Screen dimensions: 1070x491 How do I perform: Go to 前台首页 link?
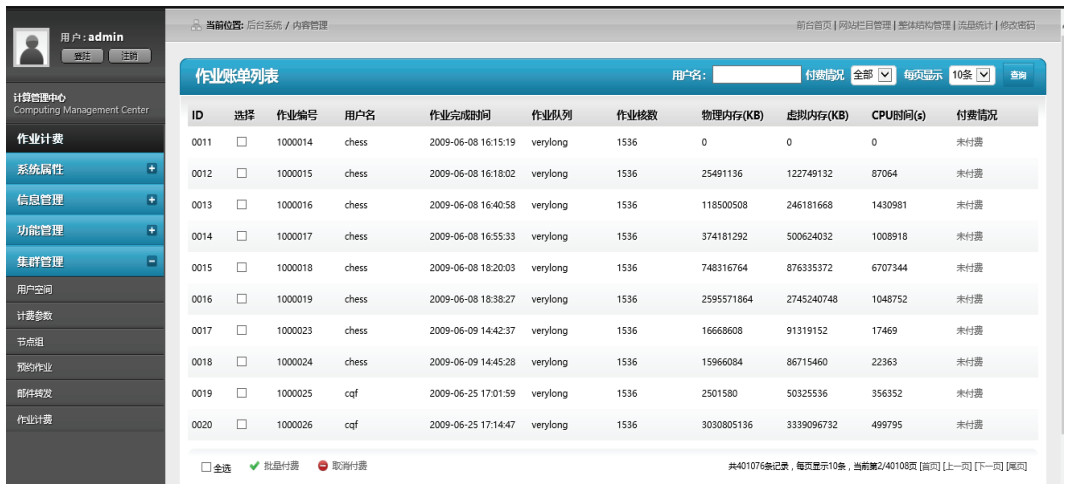click(x=814, y=25)
